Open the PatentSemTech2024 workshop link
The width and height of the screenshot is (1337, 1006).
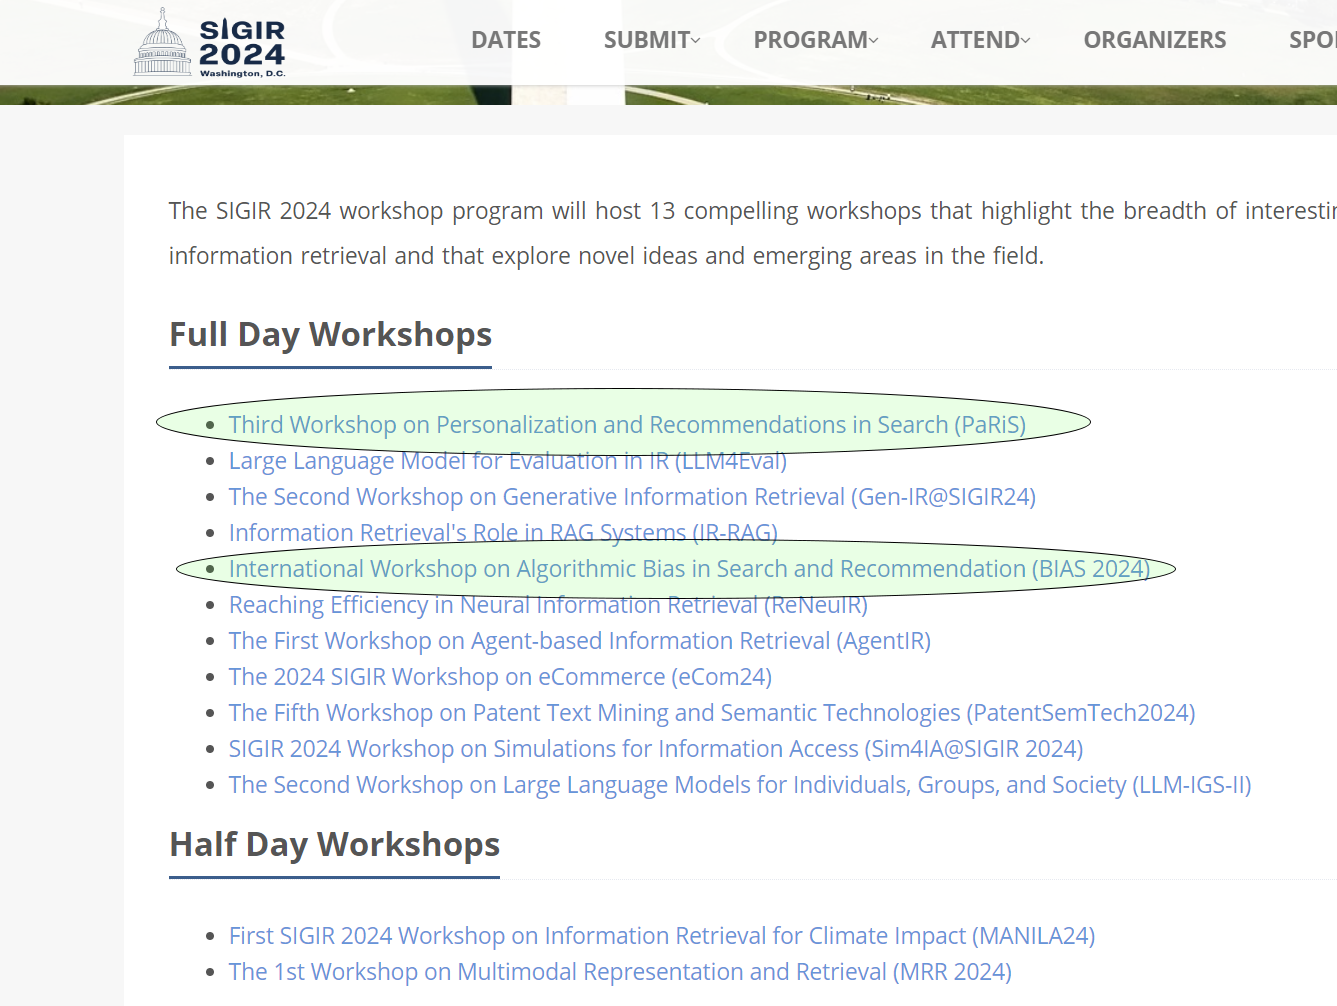(712, 713)
